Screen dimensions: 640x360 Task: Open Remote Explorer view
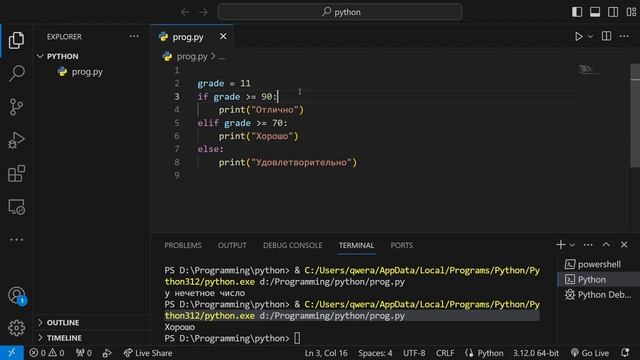pyautogui.click(x=16, y=207)
